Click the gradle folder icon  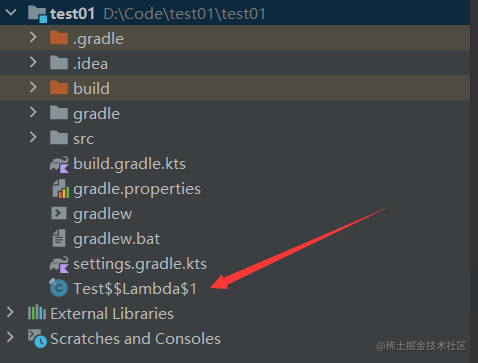click(x=59, y=113)
